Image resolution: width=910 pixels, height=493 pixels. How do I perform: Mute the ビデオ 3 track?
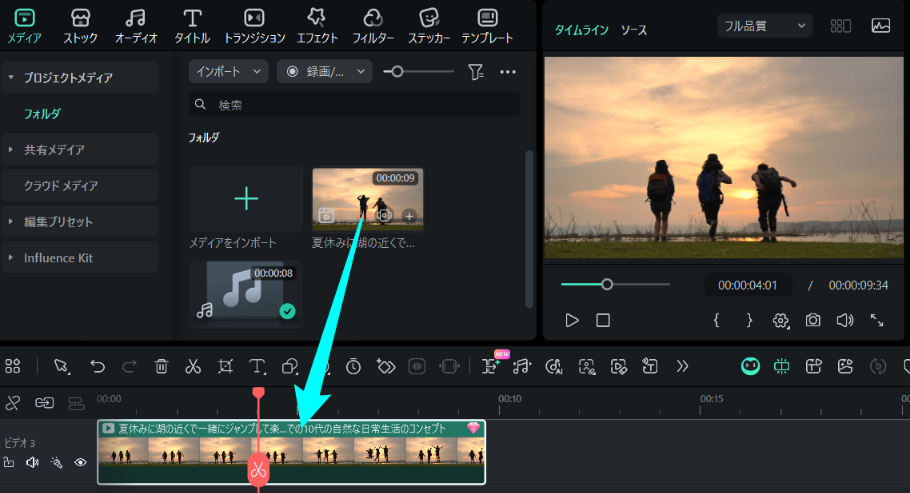click(32, 462)
